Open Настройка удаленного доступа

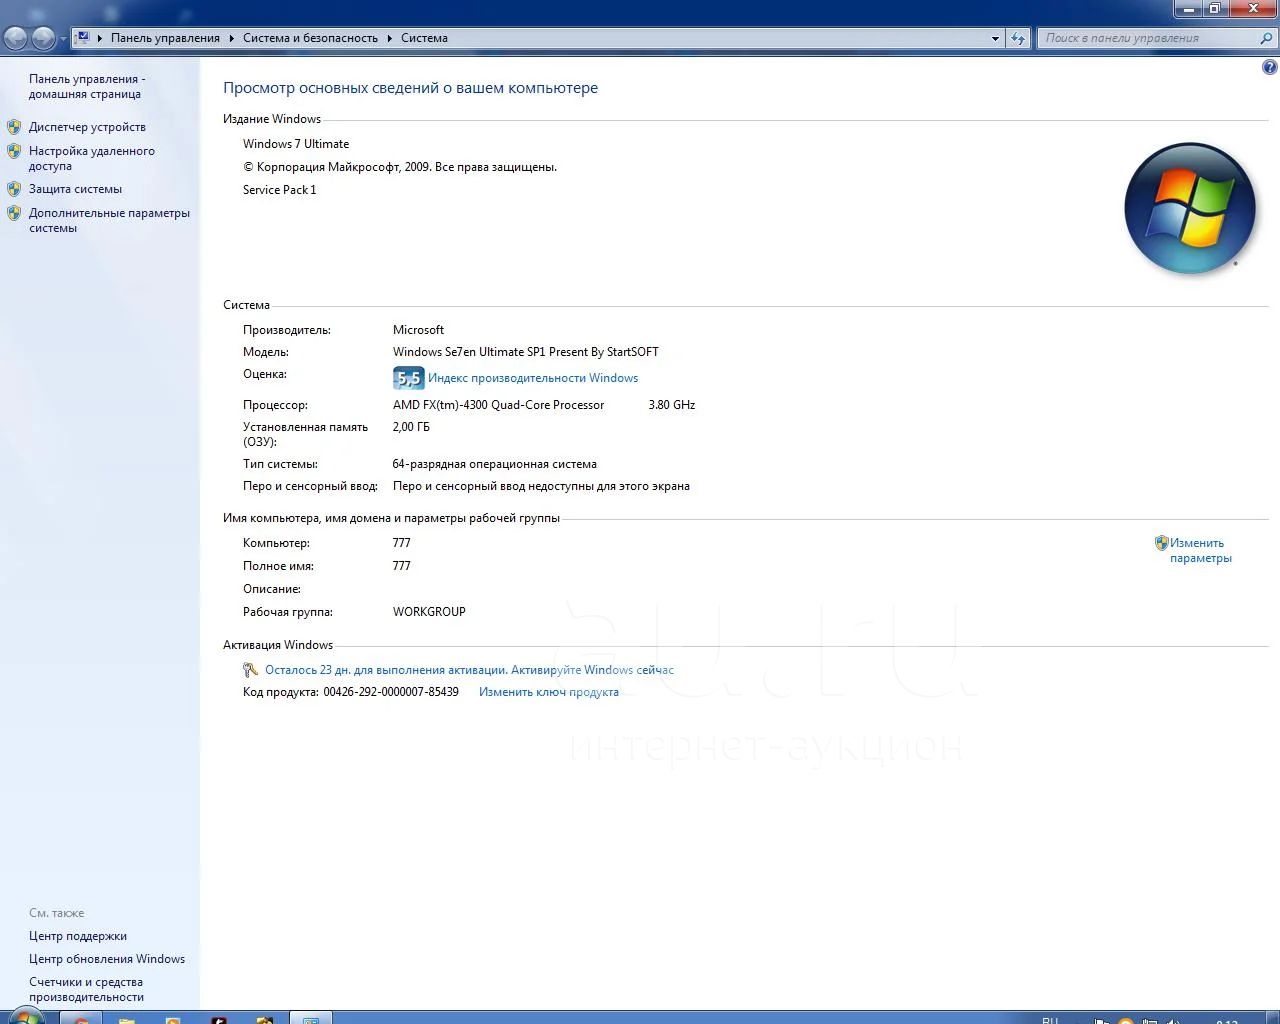pos(92,158)
